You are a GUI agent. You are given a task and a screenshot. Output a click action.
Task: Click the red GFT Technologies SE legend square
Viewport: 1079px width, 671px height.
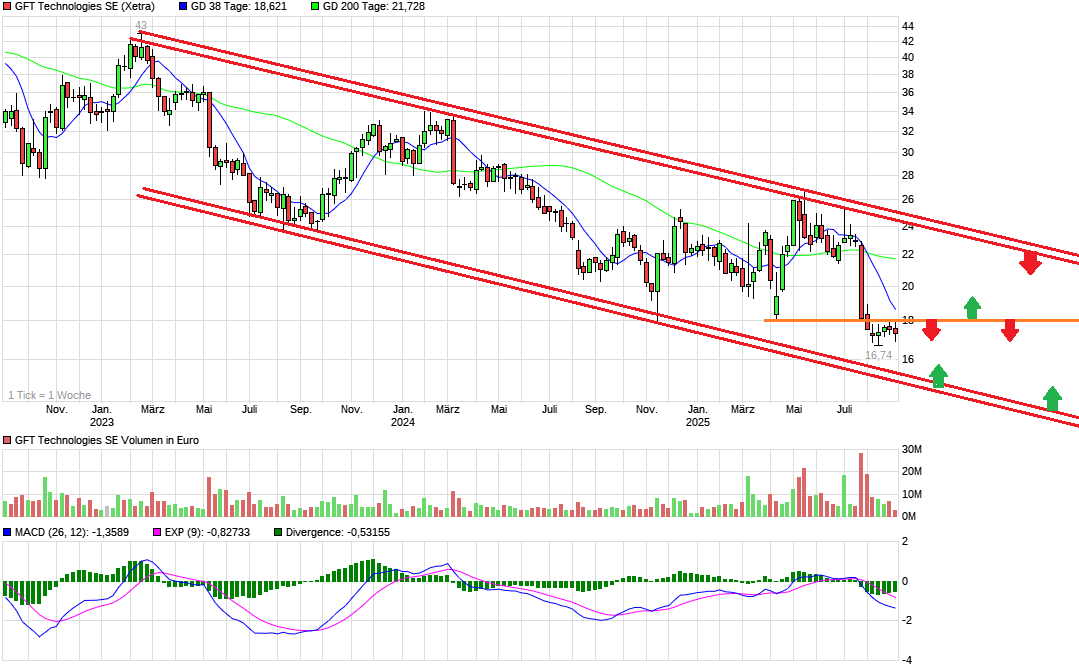click(x=8, y=8)
